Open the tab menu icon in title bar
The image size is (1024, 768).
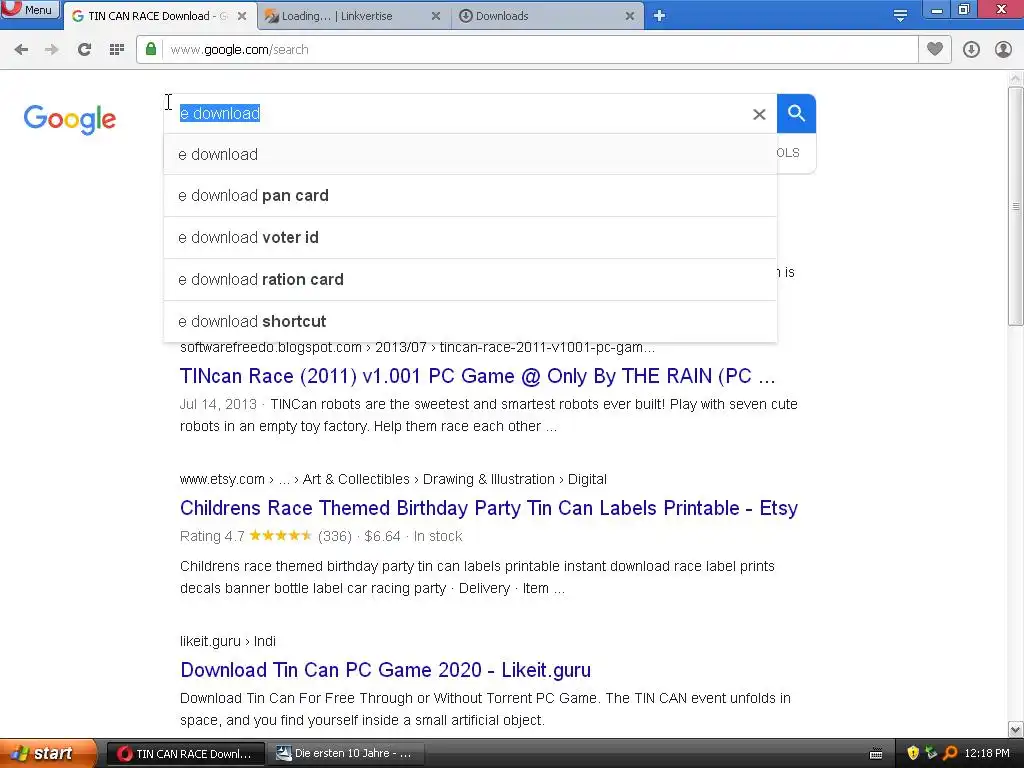tap(900, 16)
